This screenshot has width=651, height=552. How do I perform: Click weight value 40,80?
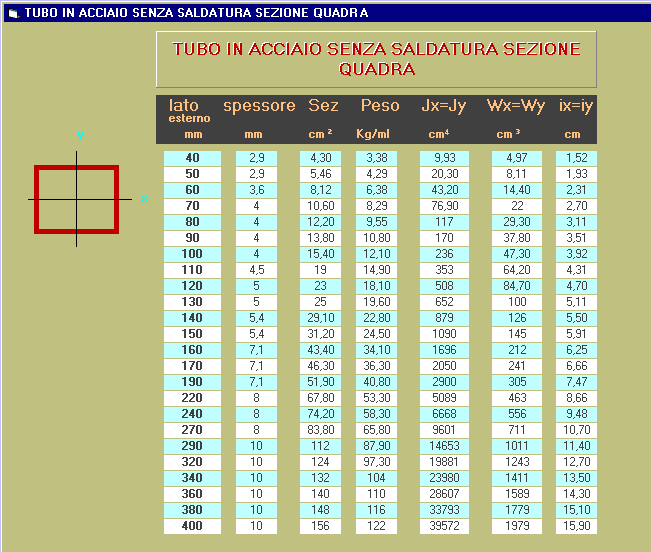[x=377, y=382]
